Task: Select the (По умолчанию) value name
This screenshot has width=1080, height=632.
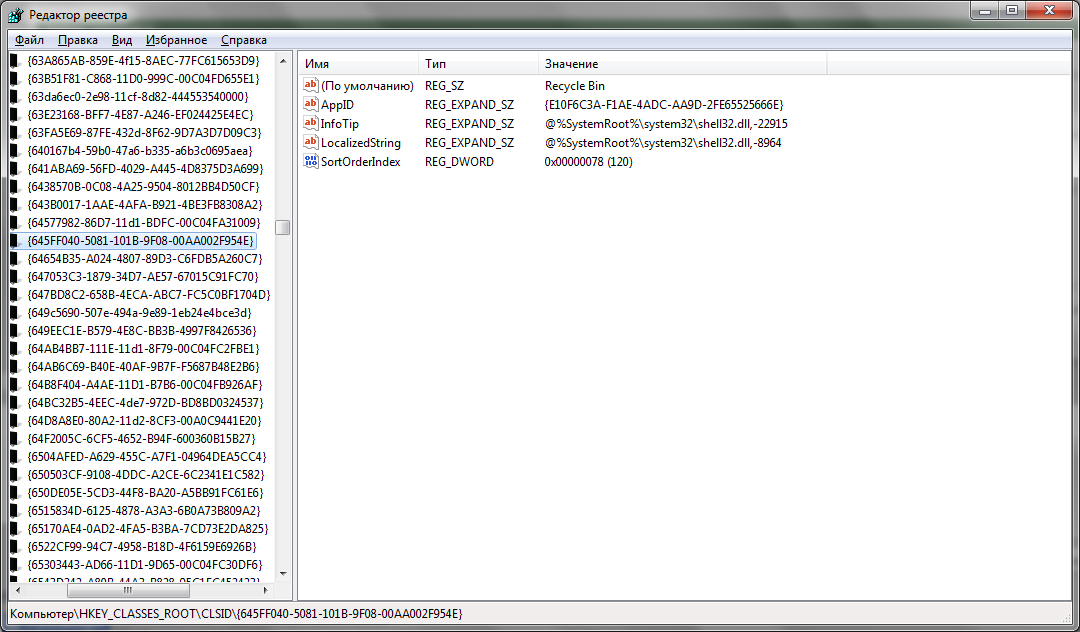Action: pos(367,86)
